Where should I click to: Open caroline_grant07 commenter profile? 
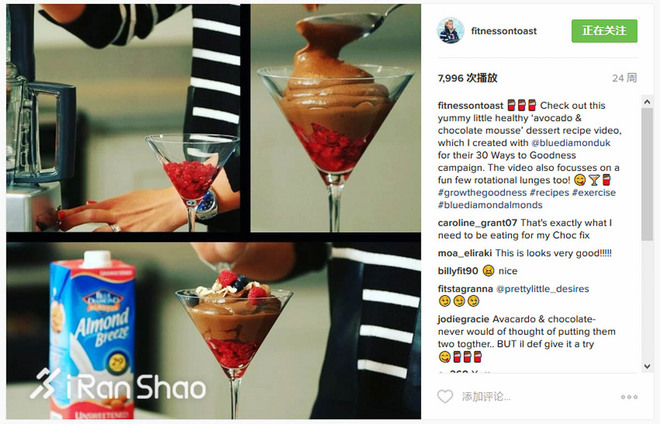tap(477, 223)
